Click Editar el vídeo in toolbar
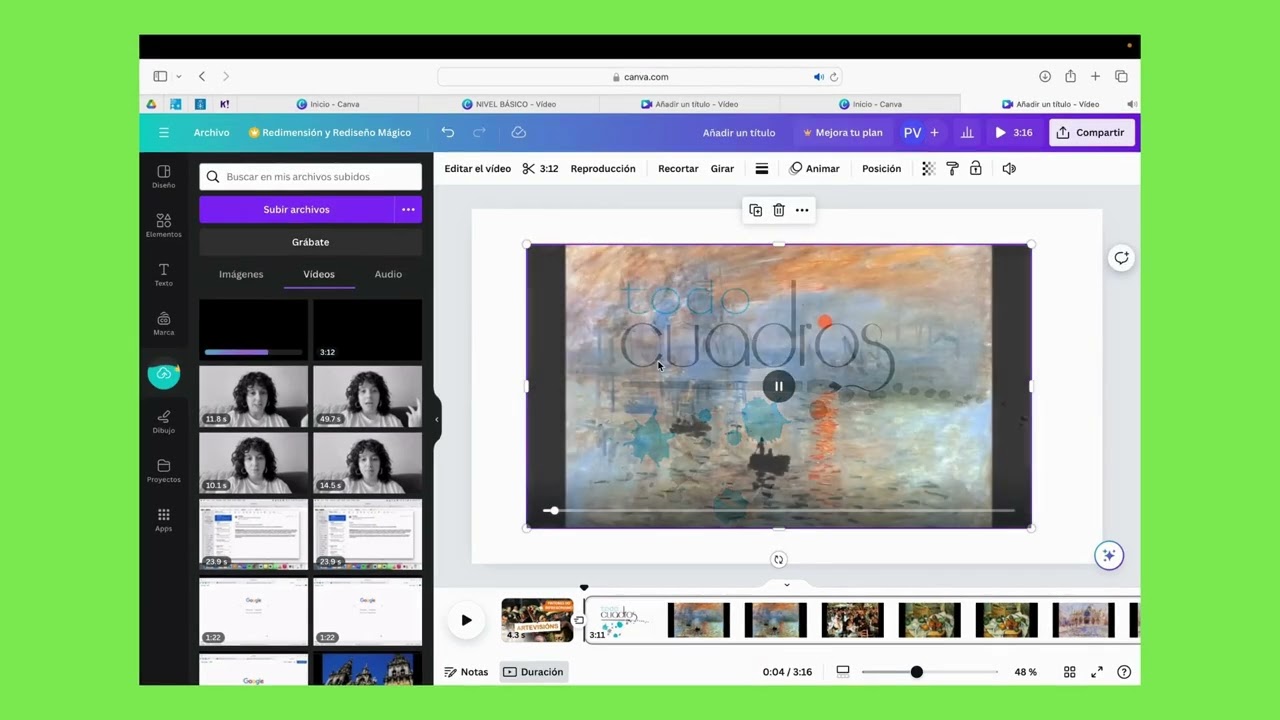The width and height of the screenshot is (1280, 720). click(477, 169)
